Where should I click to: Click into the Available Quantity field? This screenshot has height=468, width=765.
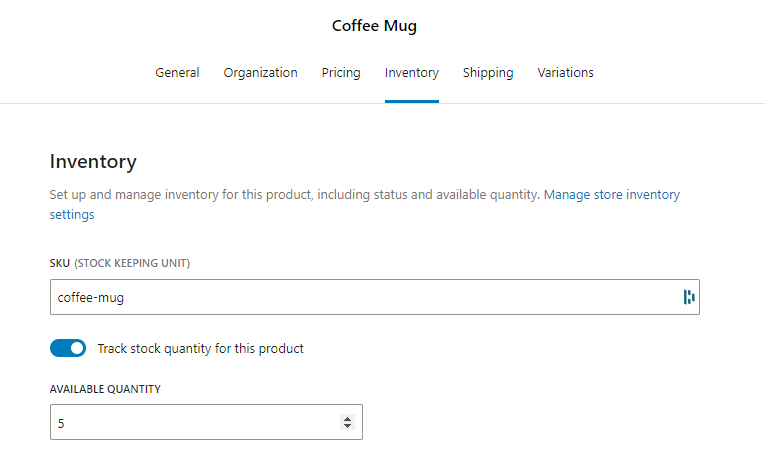pyautogui.click(x=206, y=422)
